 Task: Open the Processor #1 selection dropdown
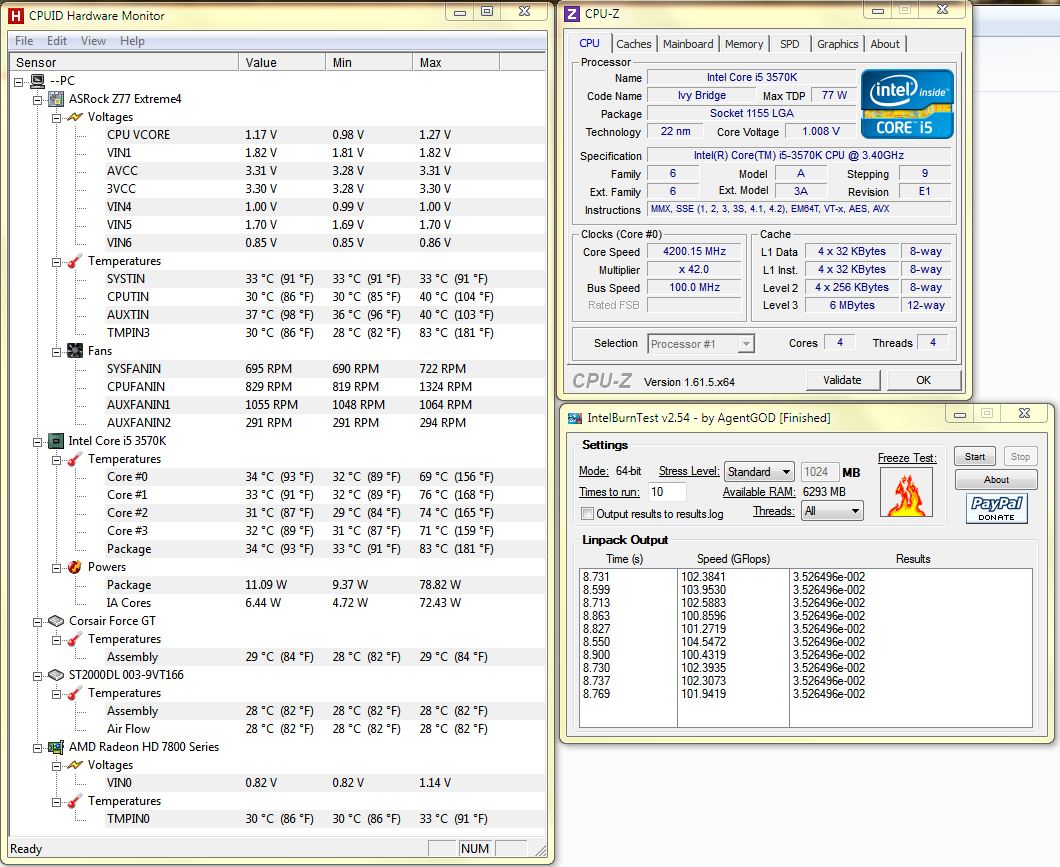point(746,344)
